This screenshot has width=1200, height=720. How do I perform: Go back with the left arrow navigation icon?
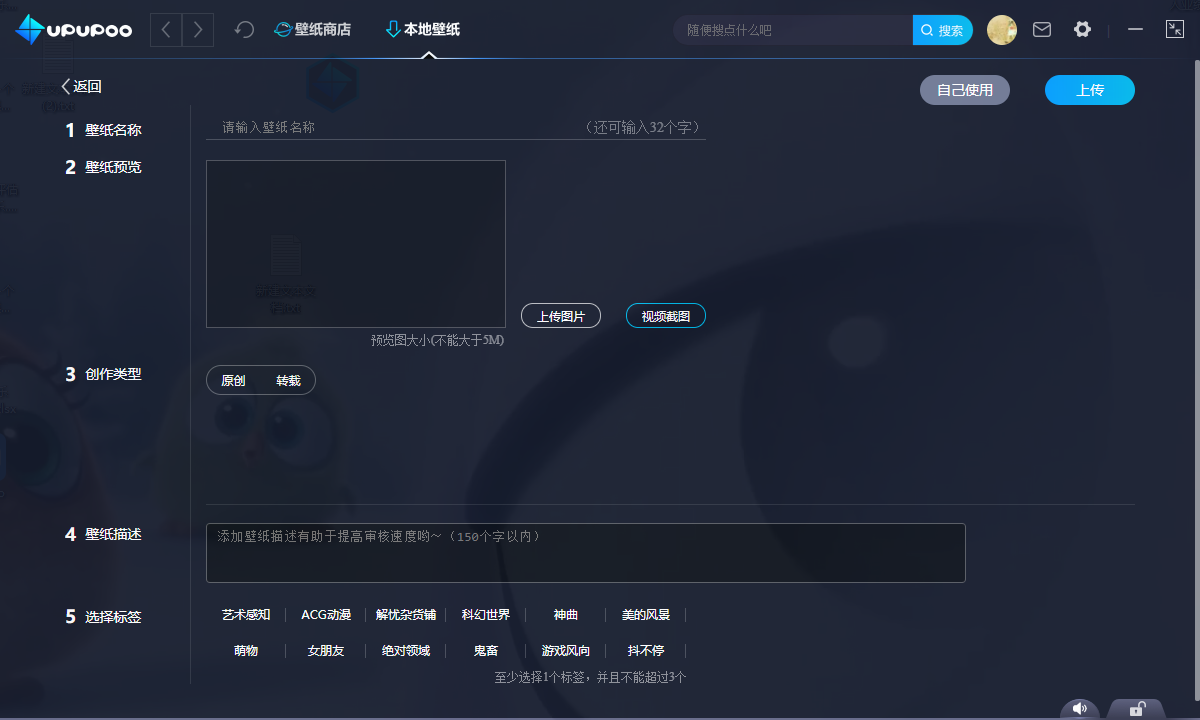(166, 30)
